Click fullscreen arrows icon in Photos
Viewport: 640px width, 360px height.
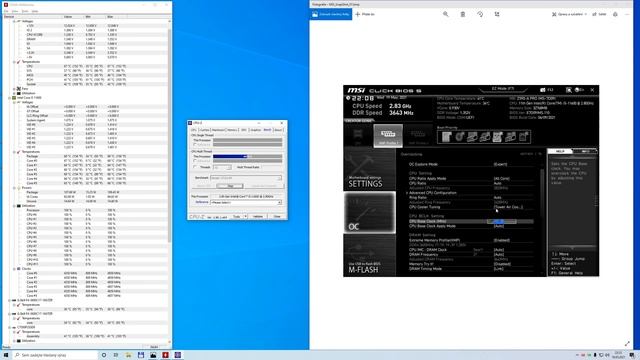tap(627, 343)
